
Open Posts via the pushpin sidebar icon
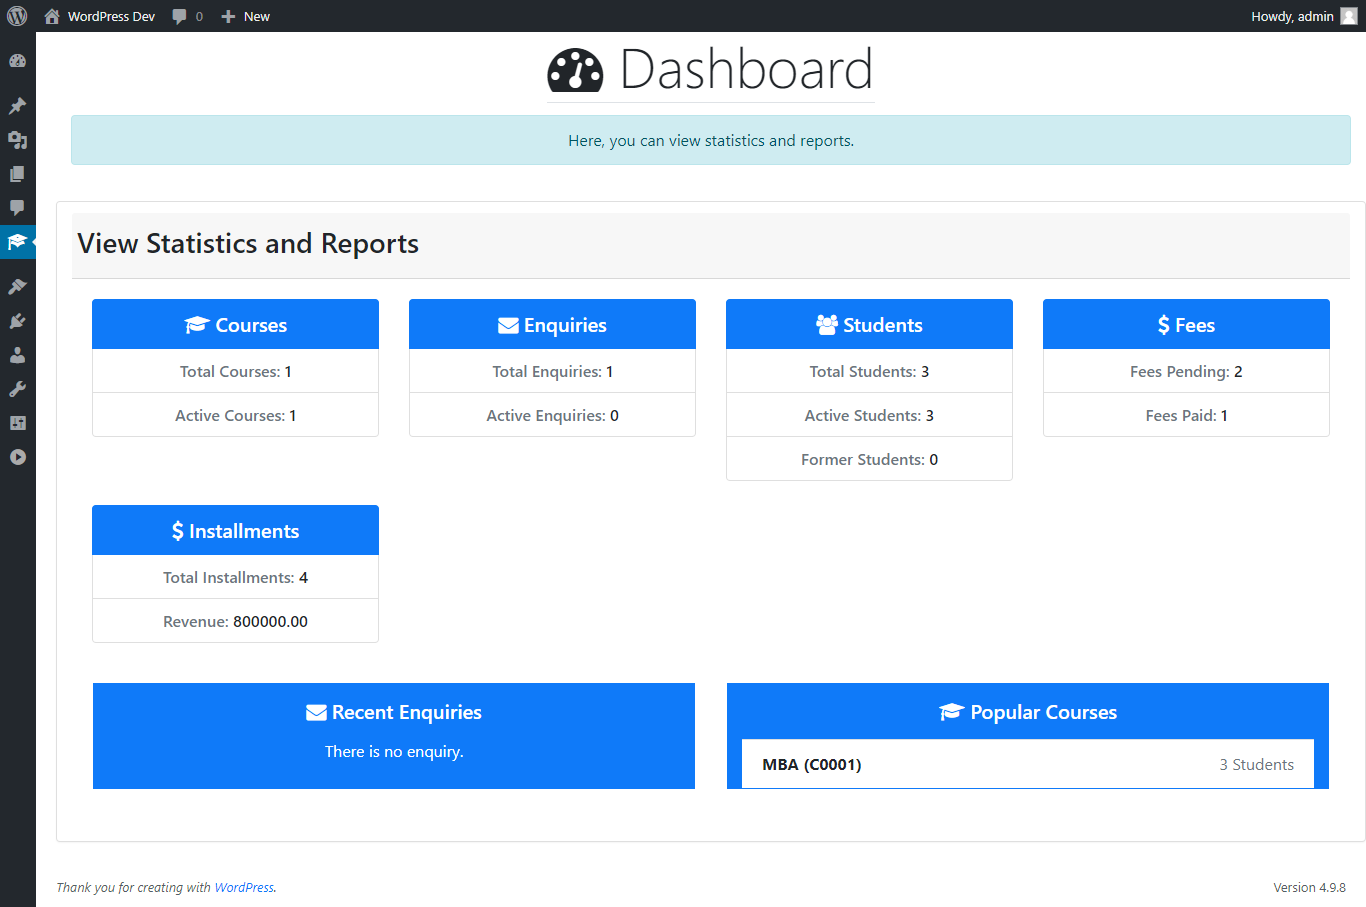tap(17, 106)
